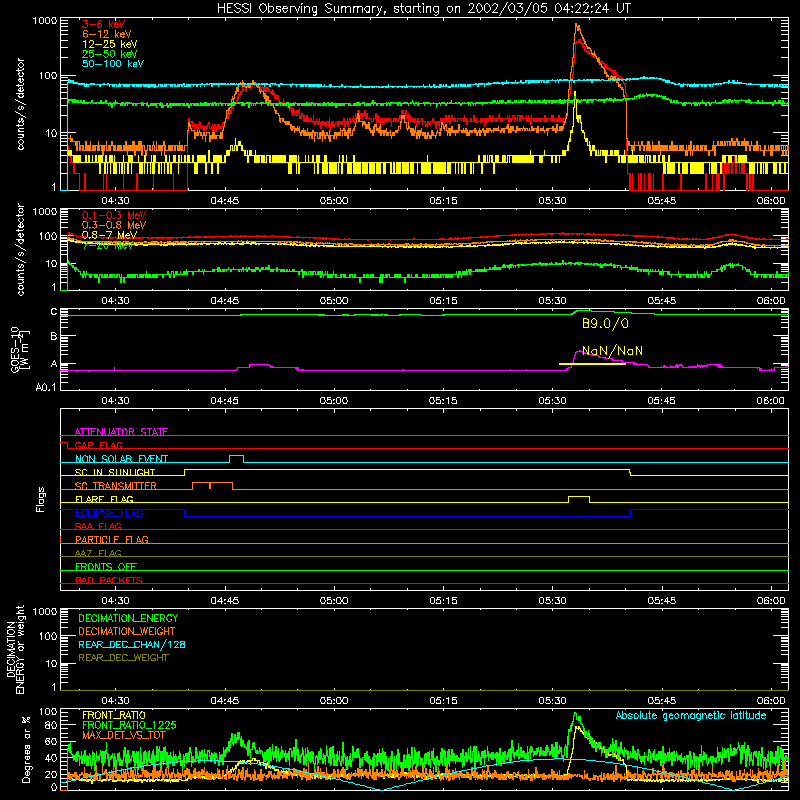
Task: Click the 0.3-0.8 MeV legend label
Action: tap(114, 225)
